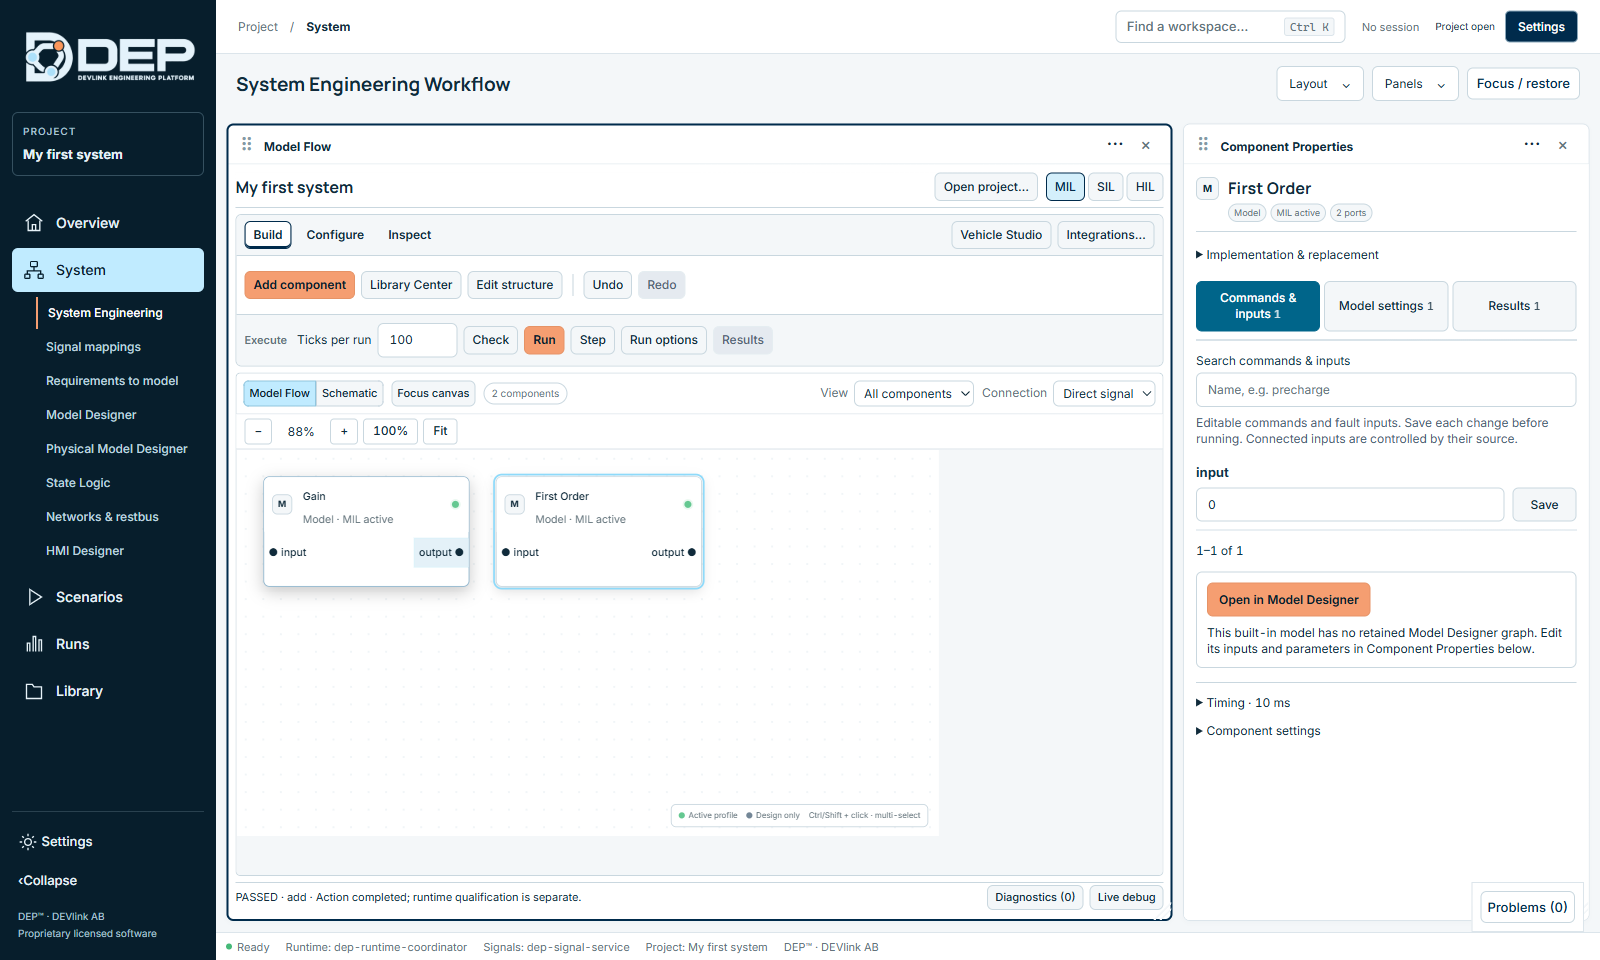Click the System network icon in sidebar
Viewport: 1600px width, 960px height.
tap(34, 270)
